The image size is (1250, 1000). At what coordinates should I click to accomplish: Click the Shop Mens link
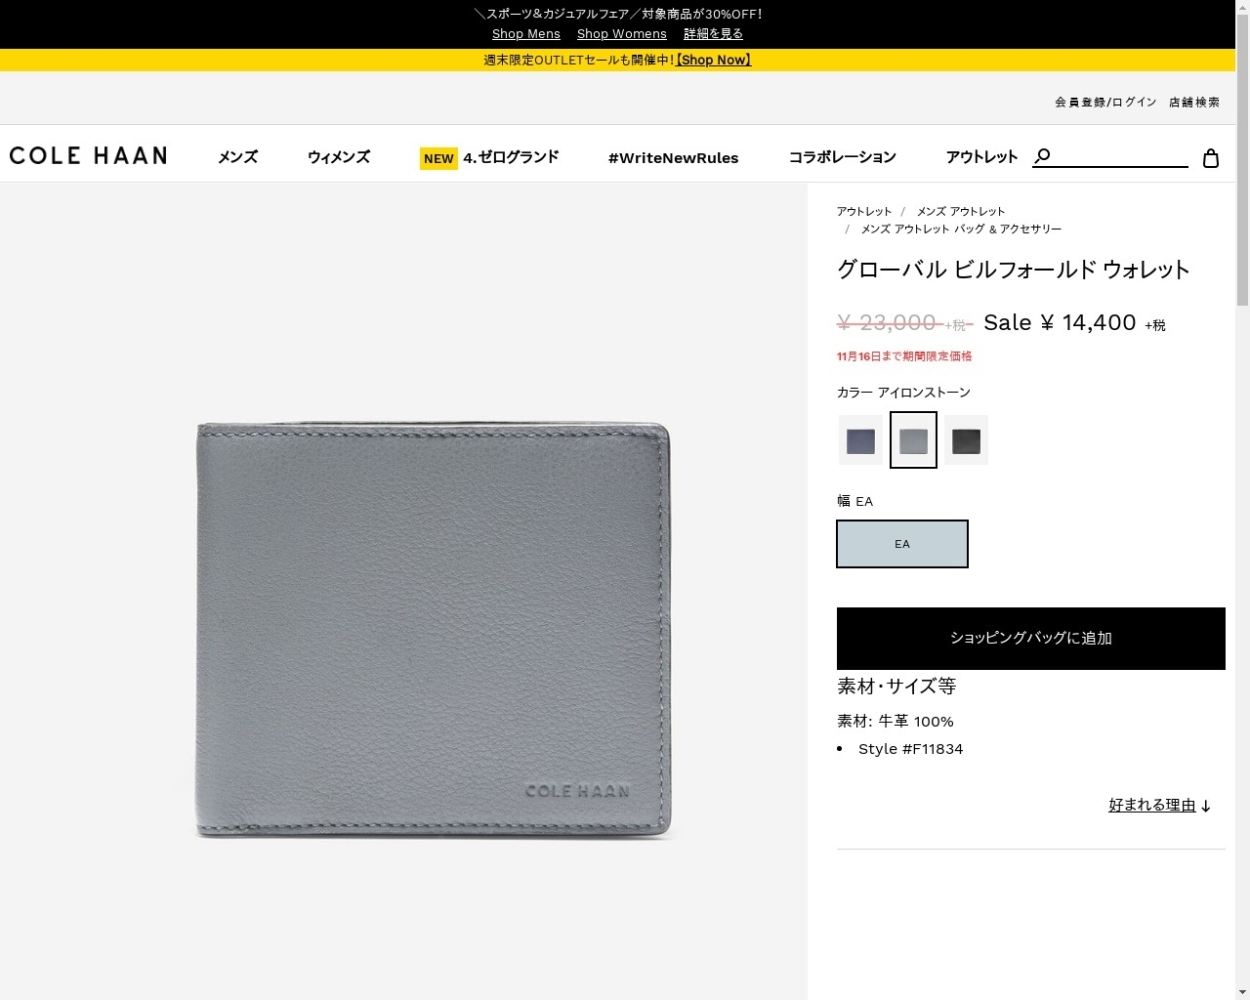click(526, 34)
